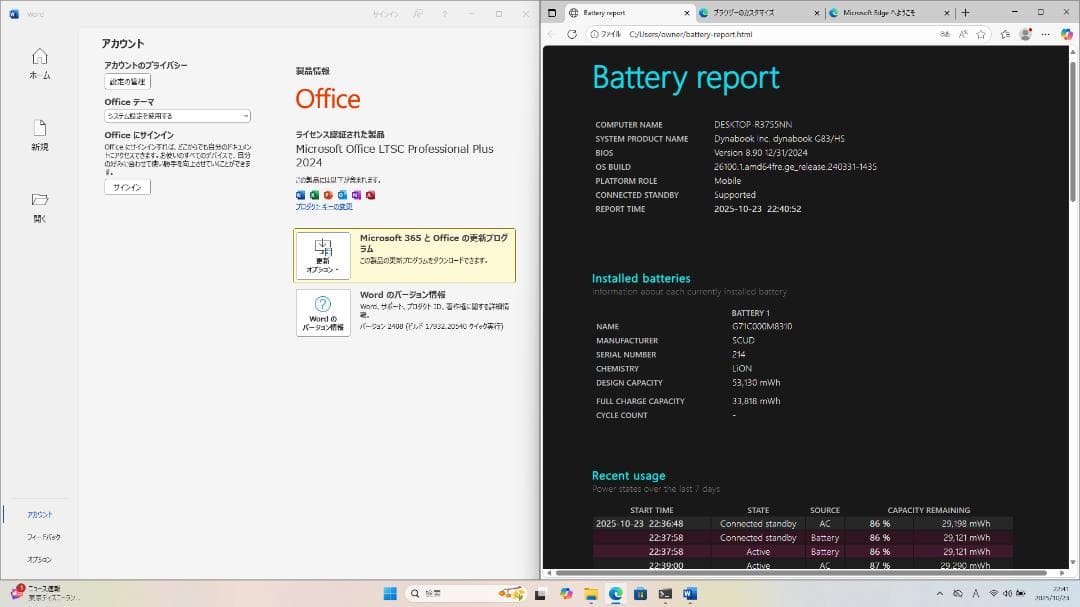Open Copilot from the Edge toolbar

coord(1067,33)
